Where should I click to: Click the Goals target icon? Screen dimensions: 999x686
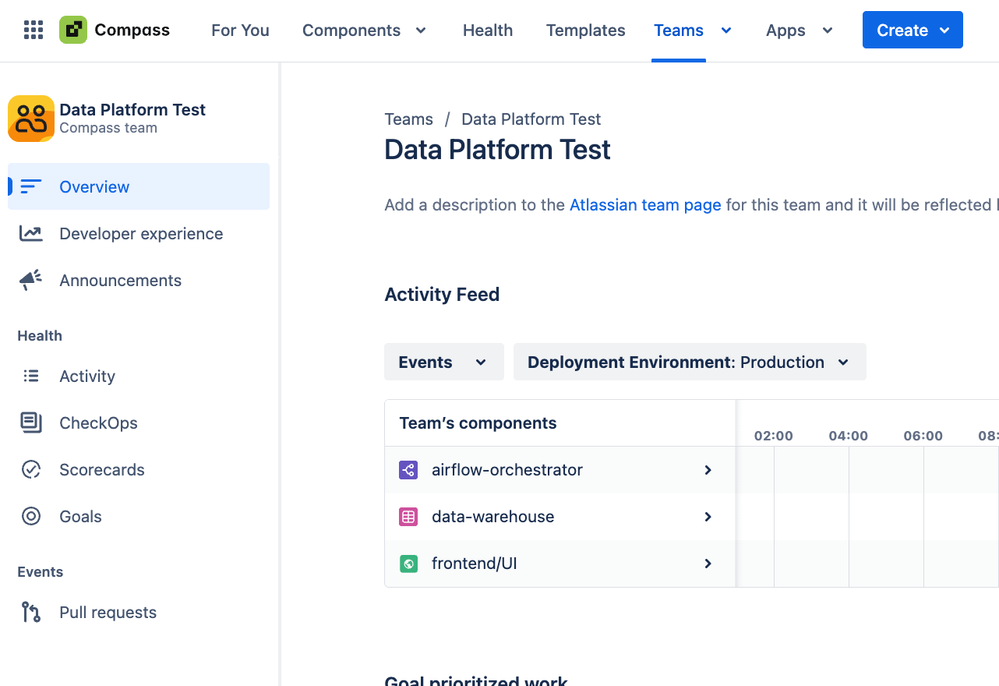tap(31, 517)
